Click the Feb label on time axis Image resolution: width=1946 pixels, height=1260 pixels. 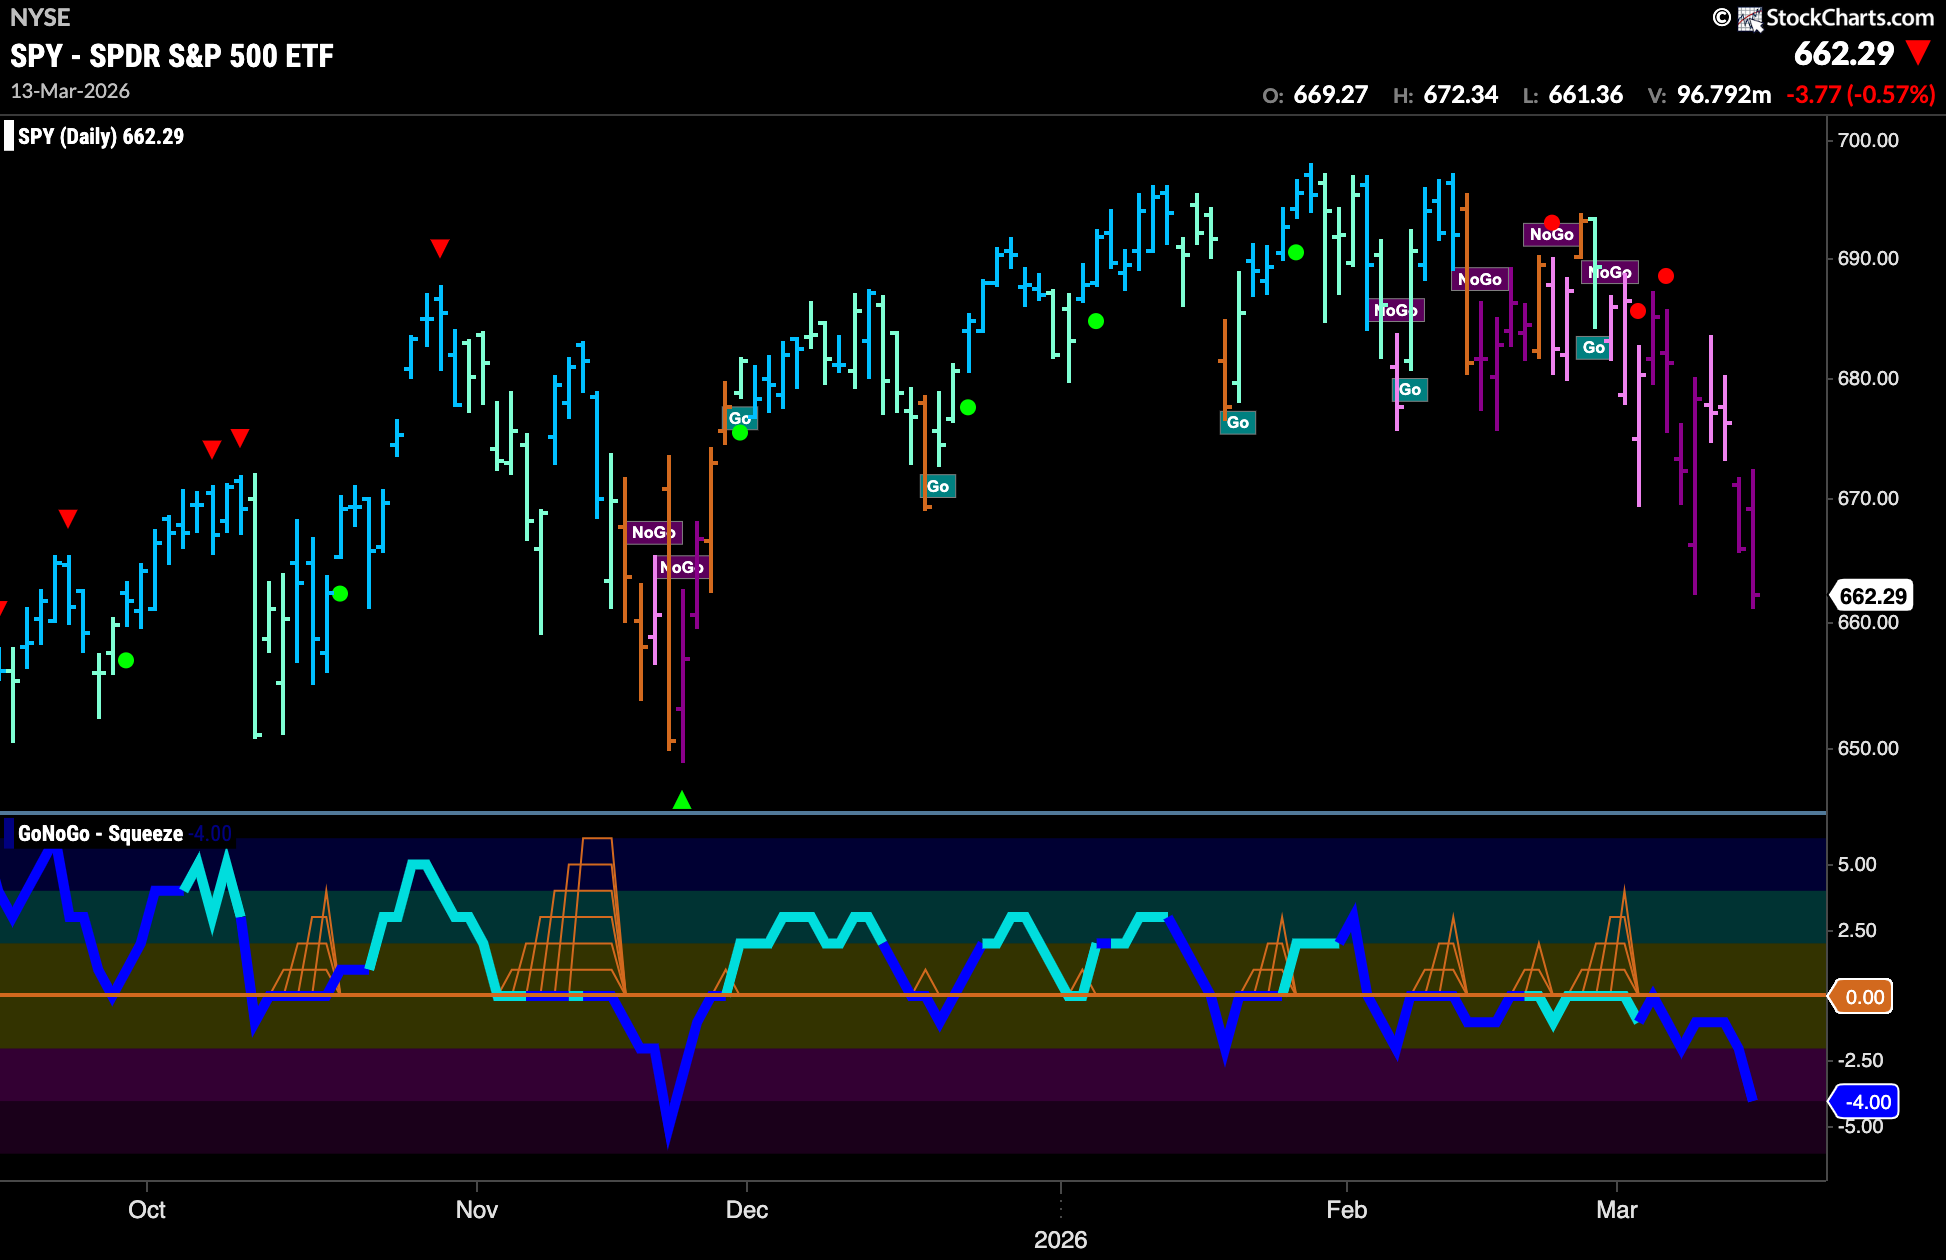pos(1347,1210)
